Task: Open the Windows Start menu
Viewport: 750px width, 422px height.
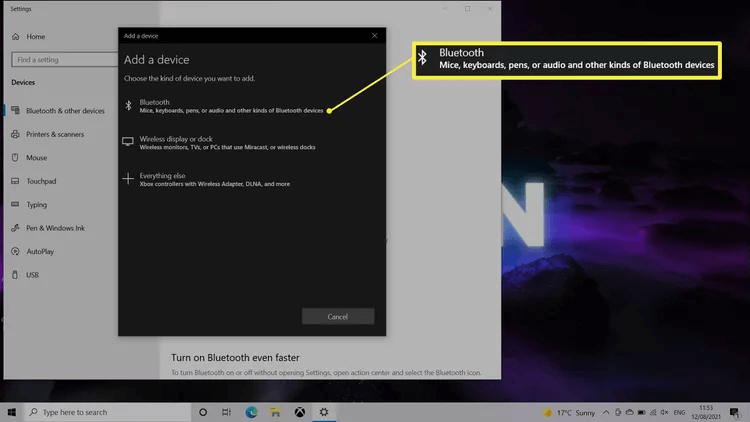Action: (x=12, y=412)
